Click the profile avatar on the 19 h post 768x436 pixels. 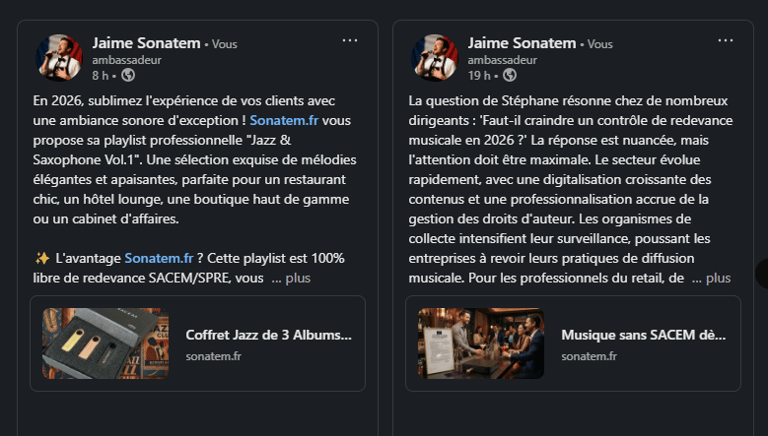[x=435, y=57]
